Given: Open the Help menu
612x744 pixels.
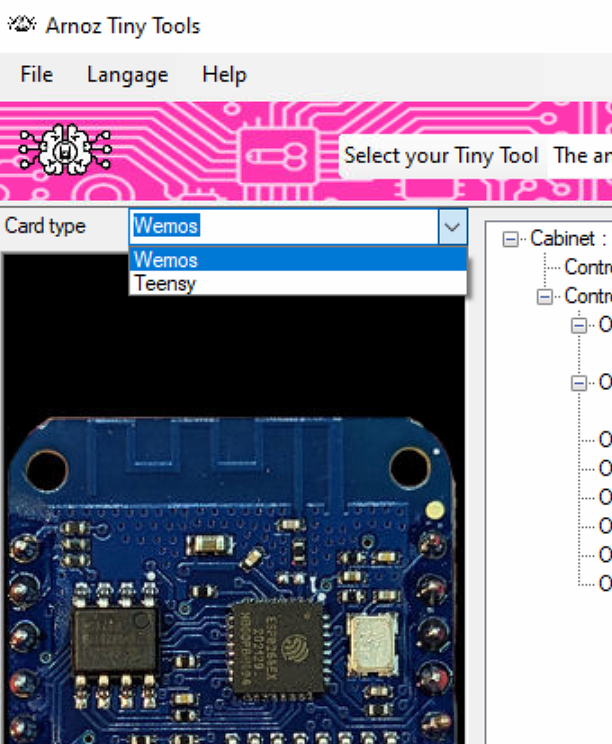Looking at the screenshot, I should click(224, 75).
